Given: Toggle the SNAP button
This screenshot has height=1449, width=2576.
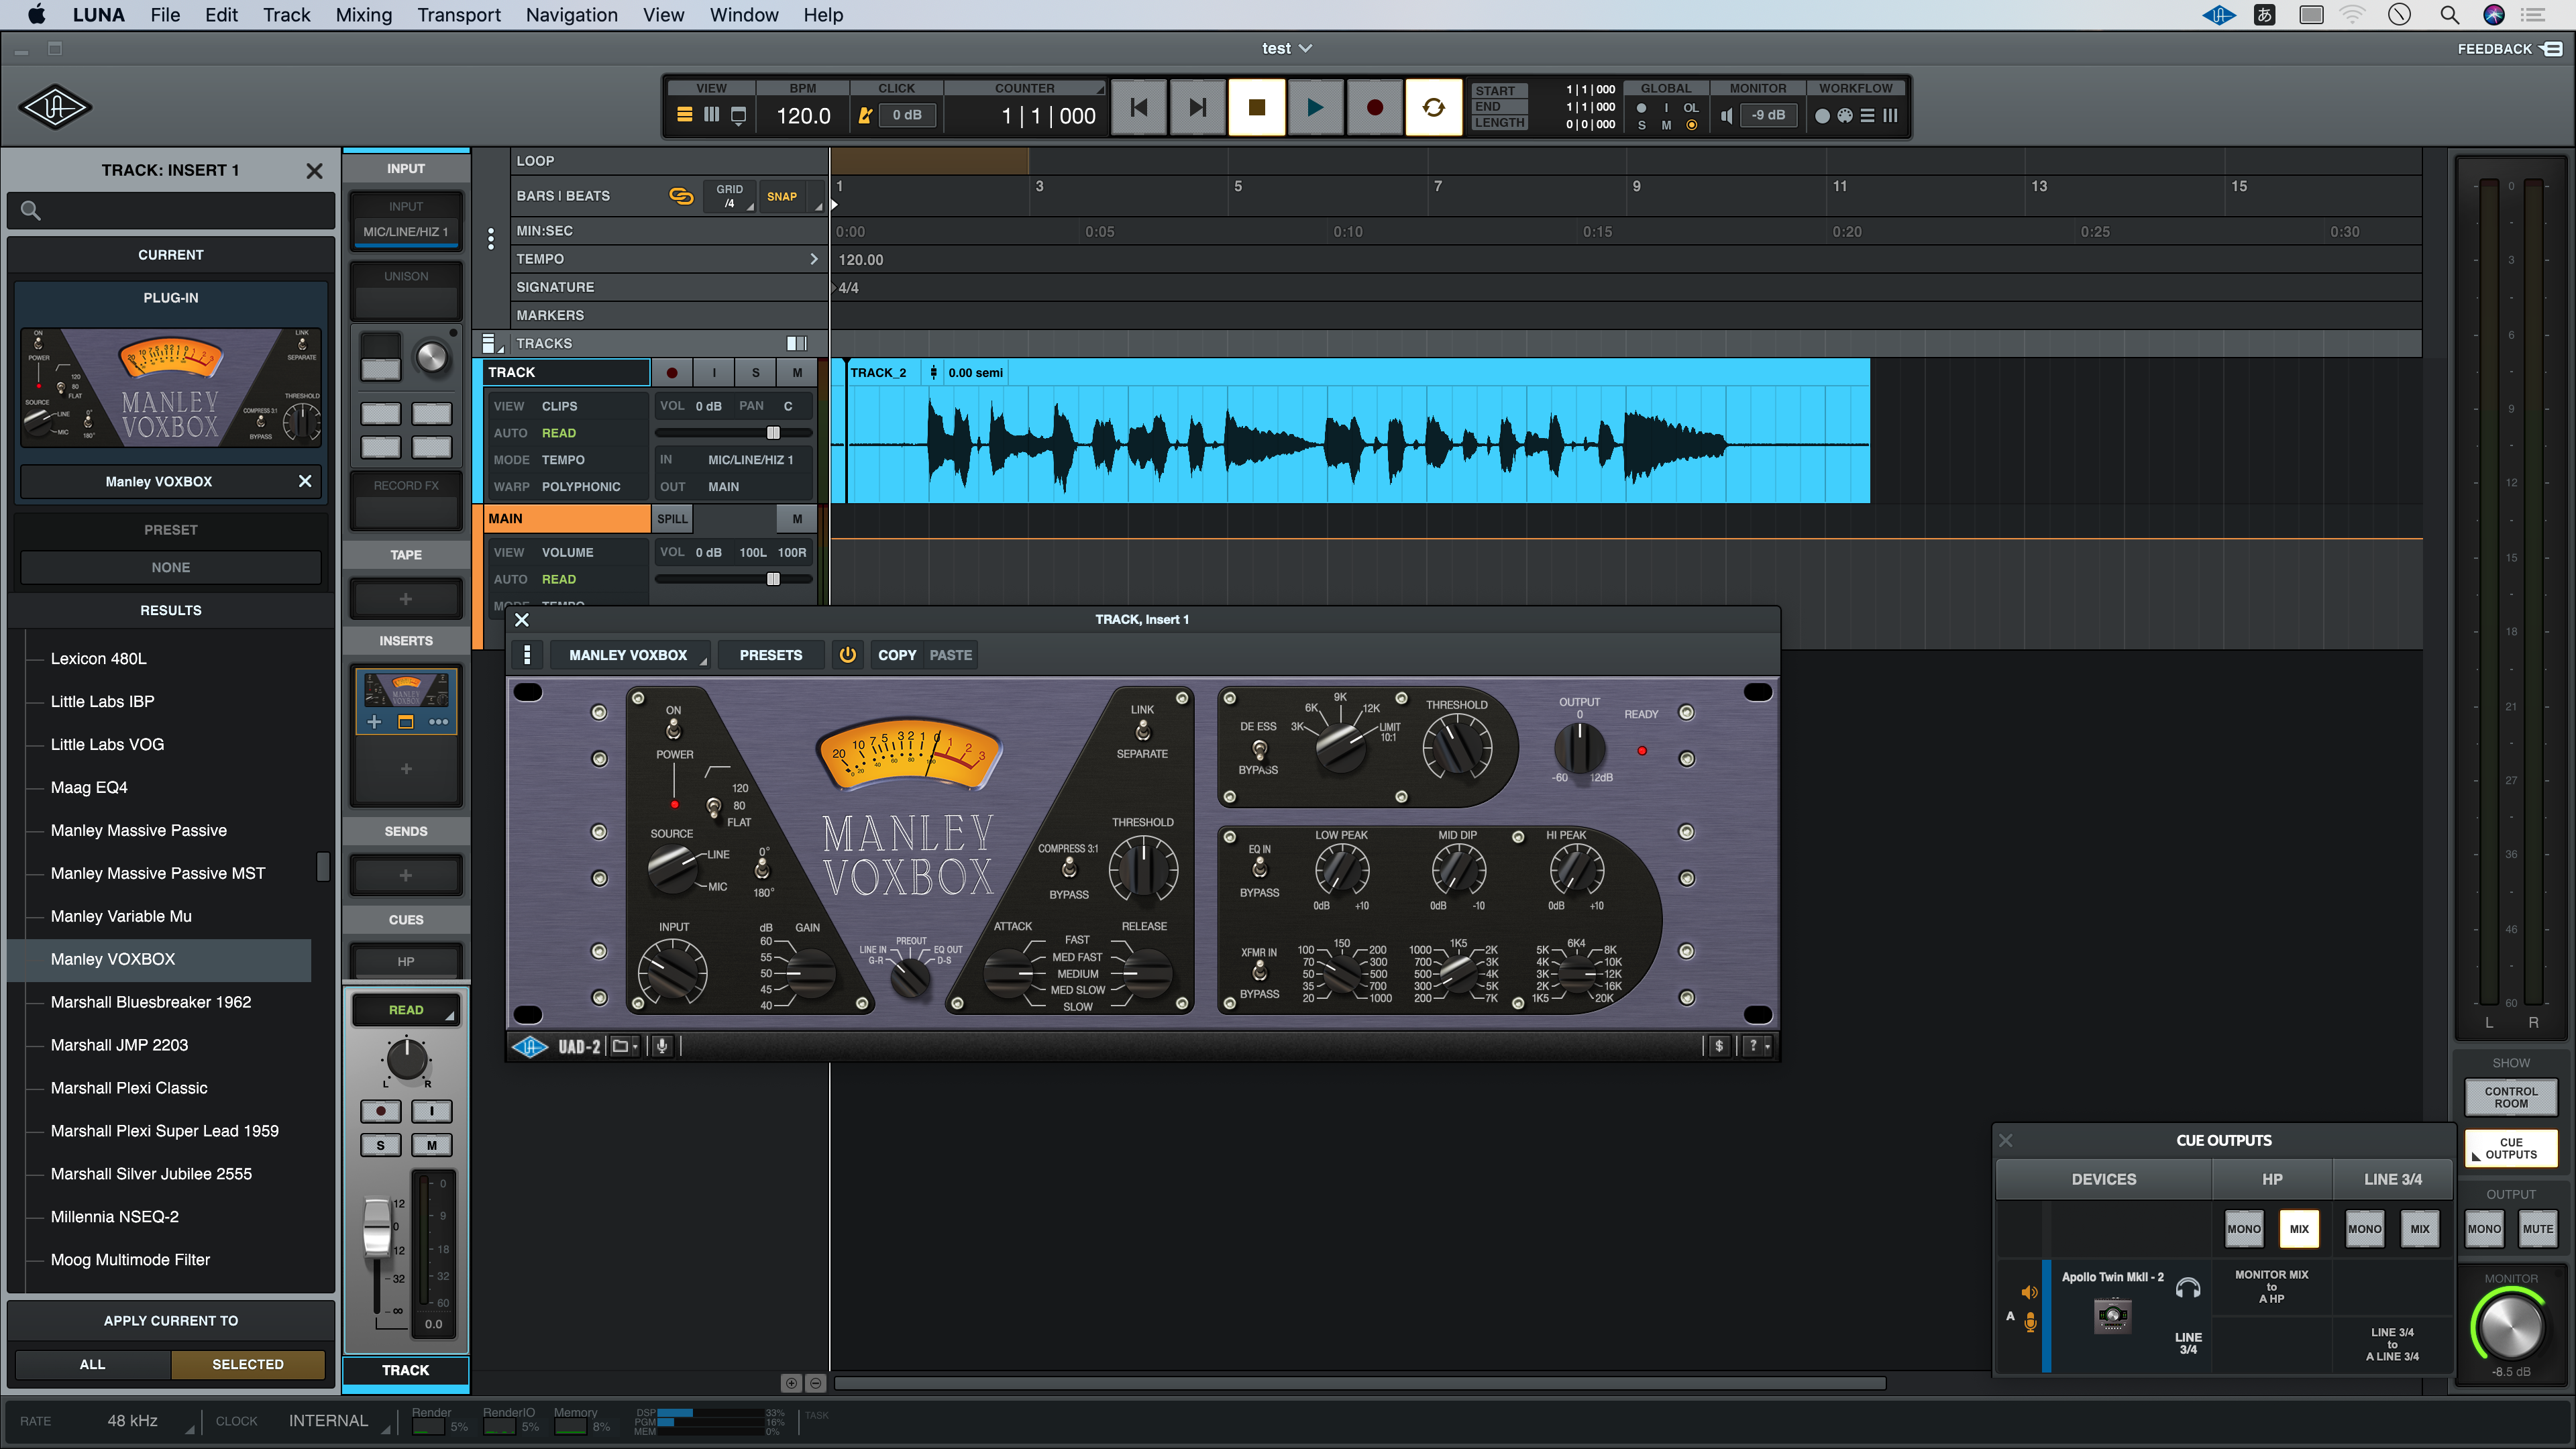Looking at the screenshot, I should click(x=782, y=196).
